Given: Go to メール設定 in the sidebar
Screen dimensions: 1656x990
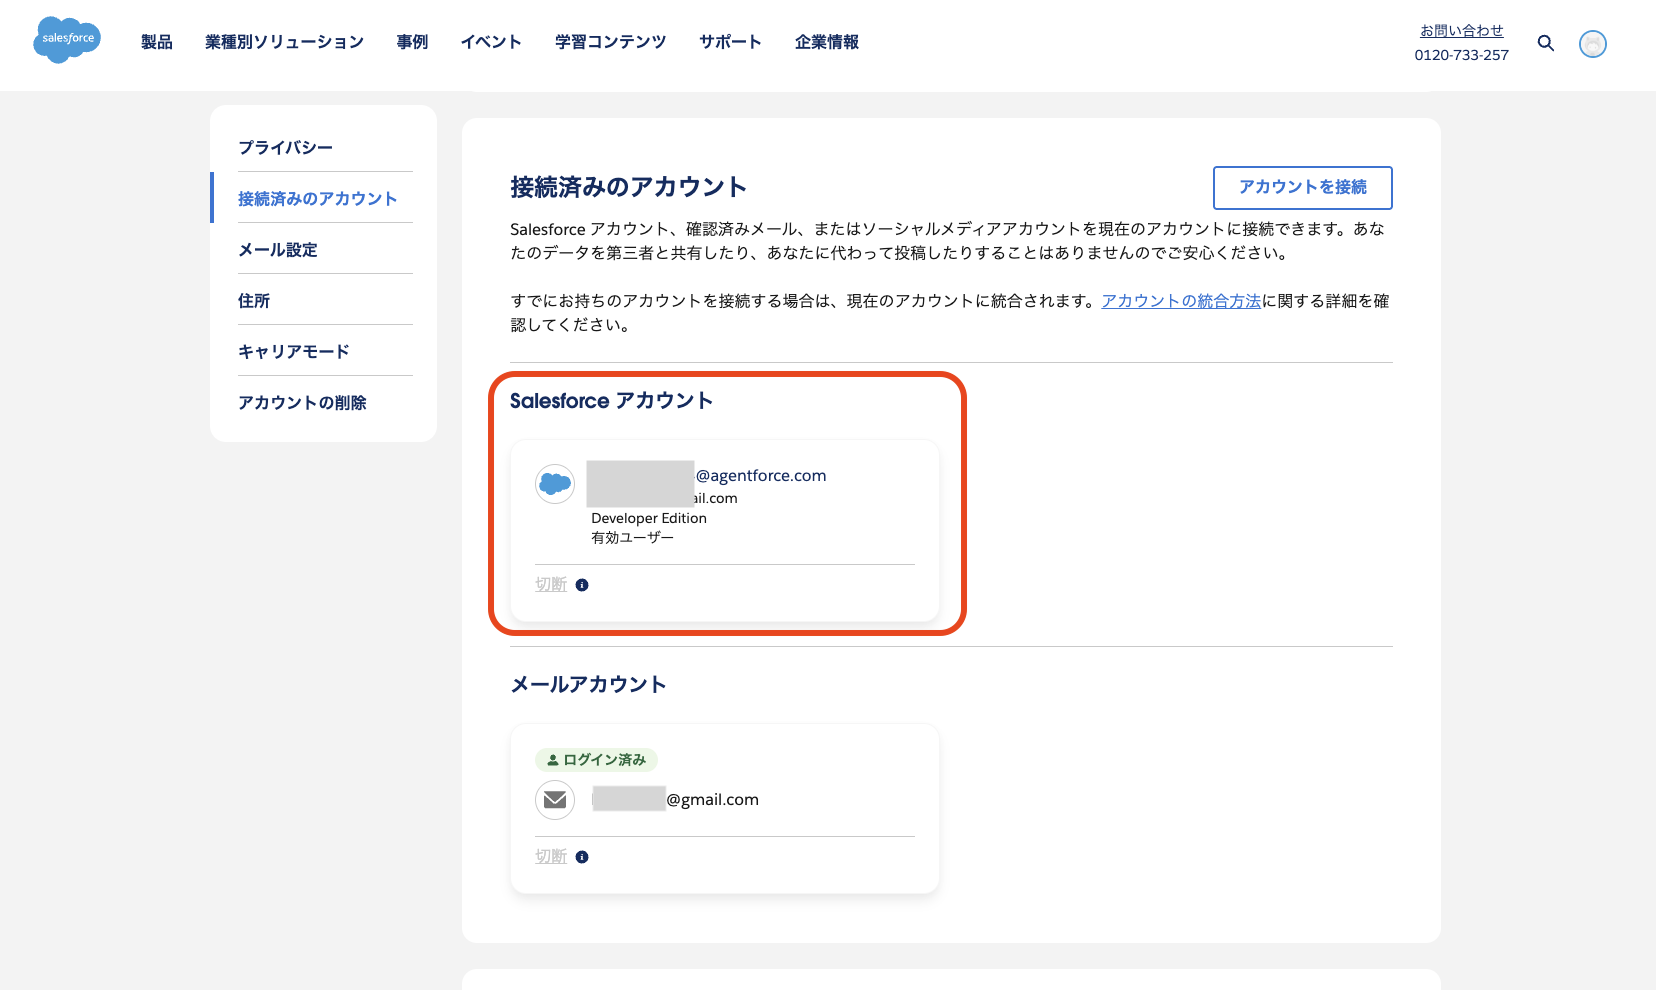Looking at the screenshot, I should pos(278,249).
